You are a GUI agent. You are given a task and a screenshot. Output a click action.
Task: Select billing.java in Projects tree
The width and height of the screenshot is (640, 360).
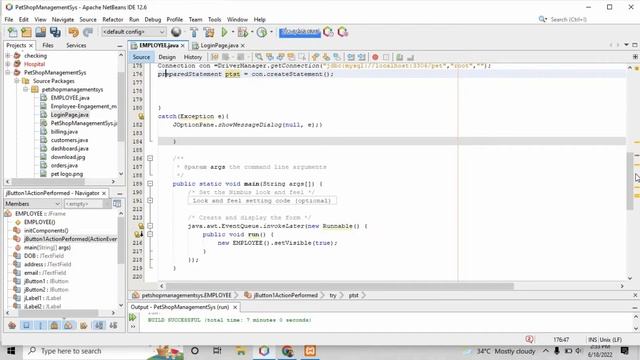[x=64, y=131]
